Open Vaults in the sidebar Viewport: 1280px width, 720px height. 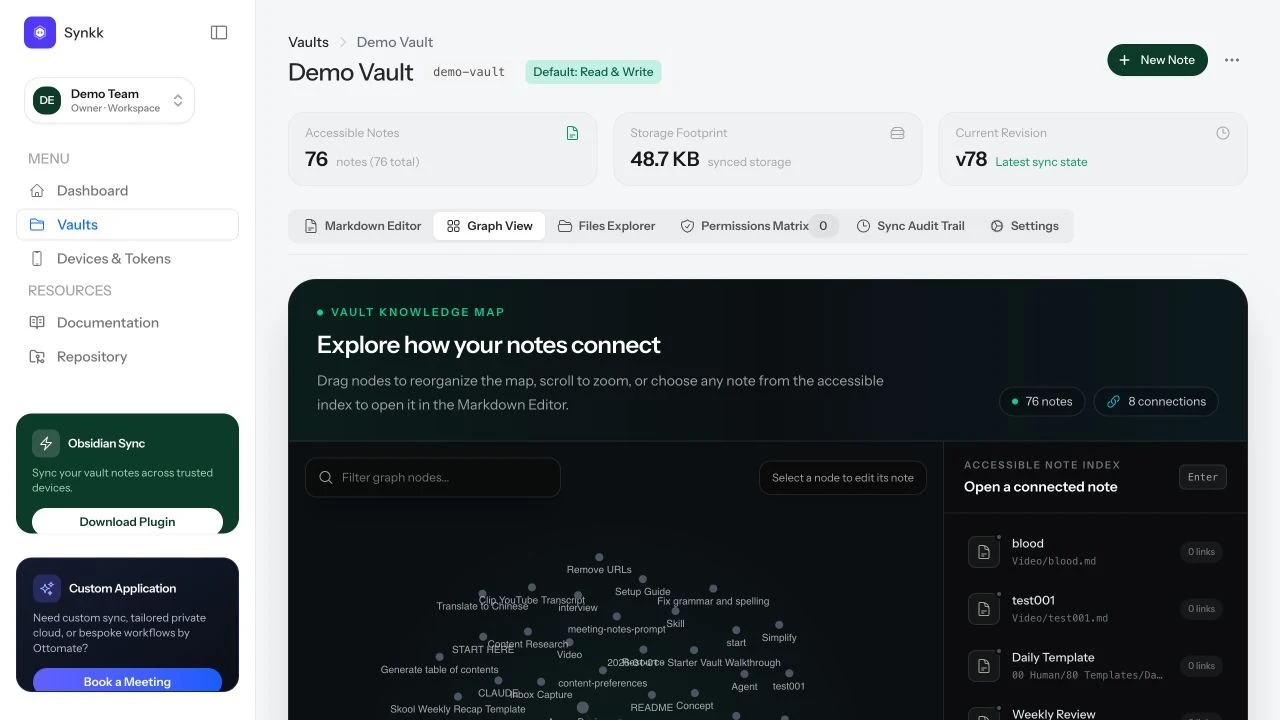(x=127, y=224)
